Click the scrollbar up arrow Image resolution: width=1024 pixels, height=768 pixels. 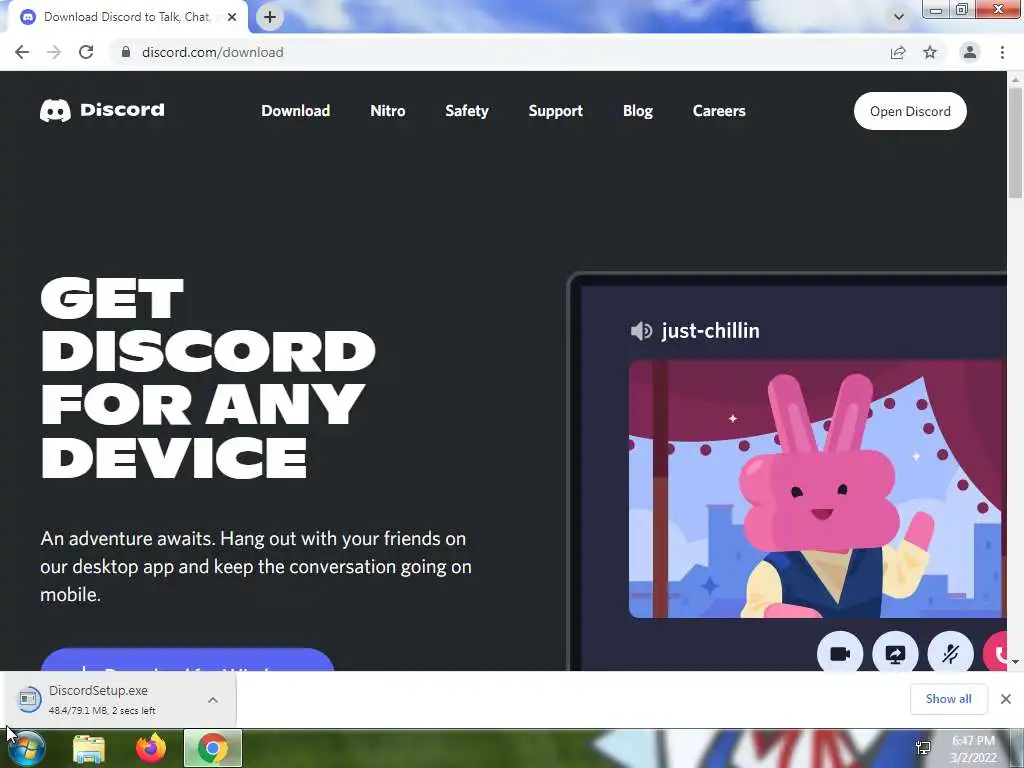(1015, 79)
